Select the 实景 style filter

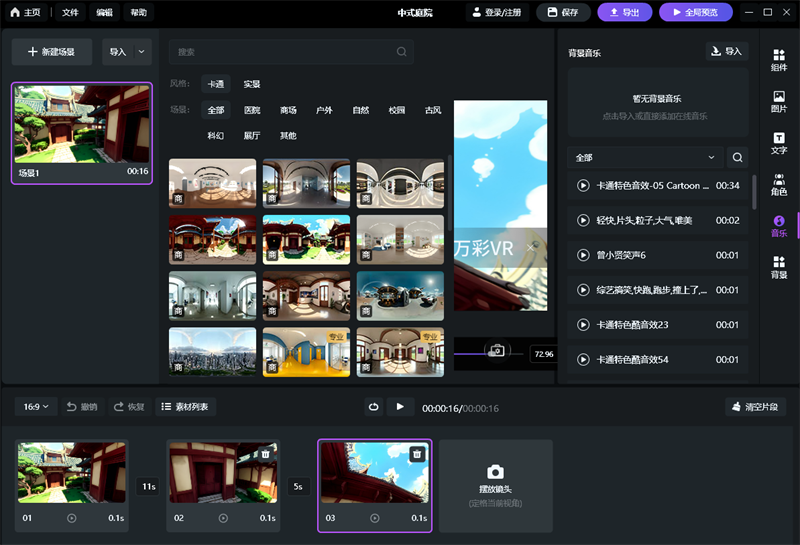252,85
